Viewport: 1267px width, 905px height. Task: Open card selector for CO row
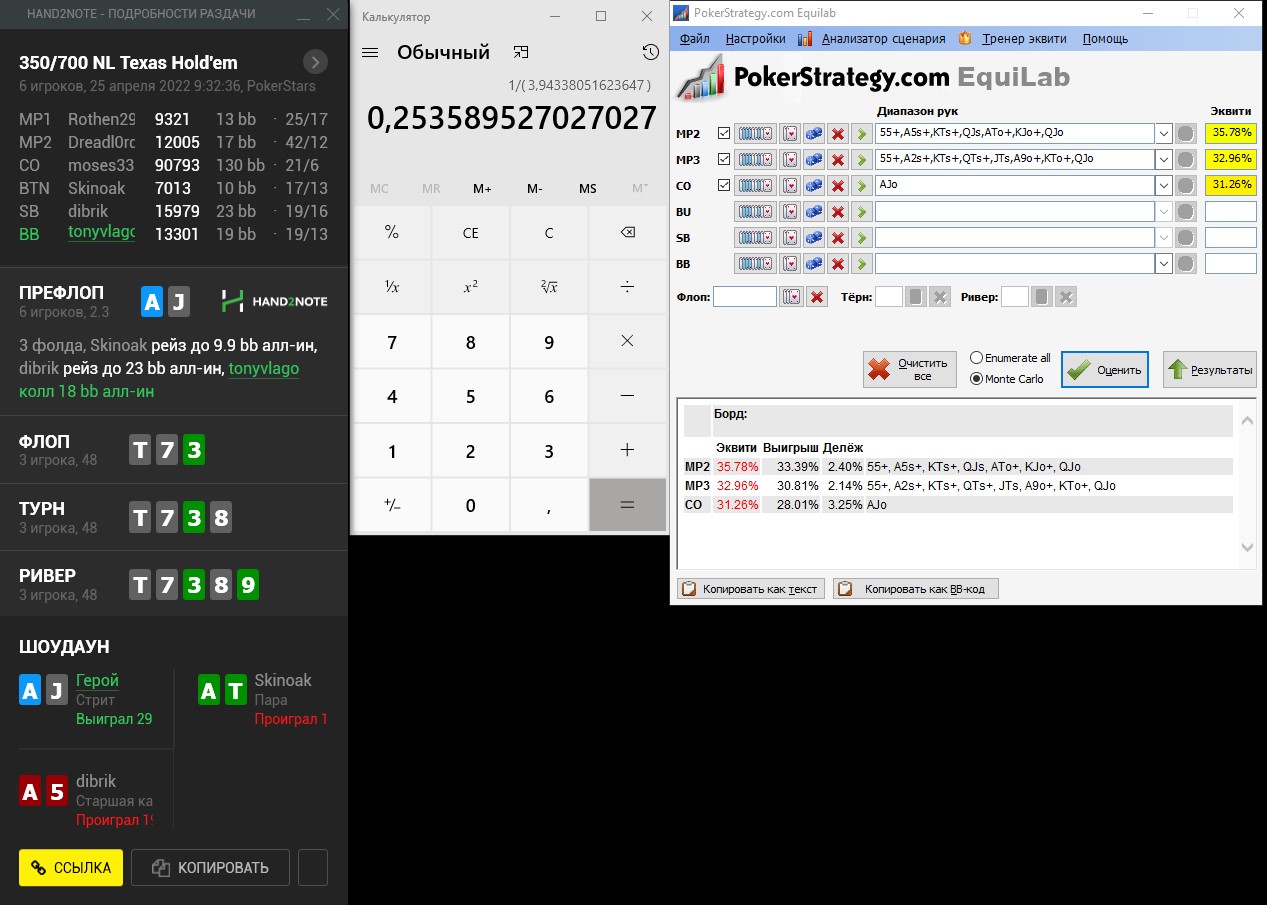(790, 185)
